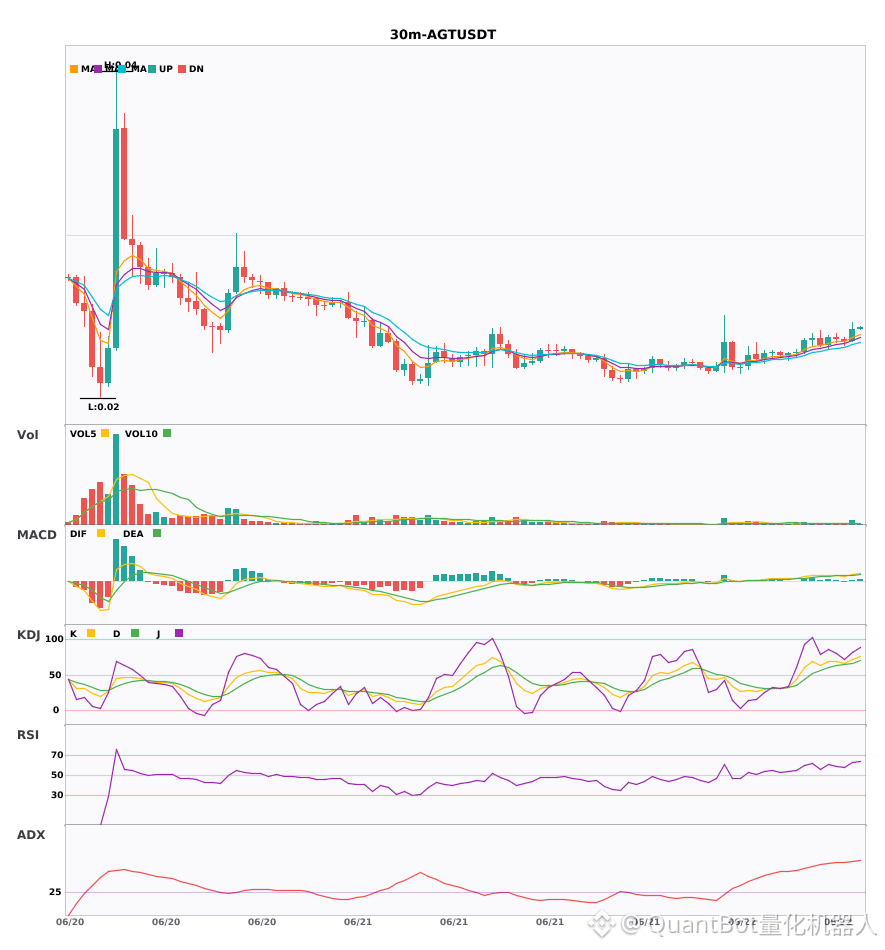Click the RSI axis value 70
The height and width of the screenshot is (950, 885).
click(x=57, y=755)
